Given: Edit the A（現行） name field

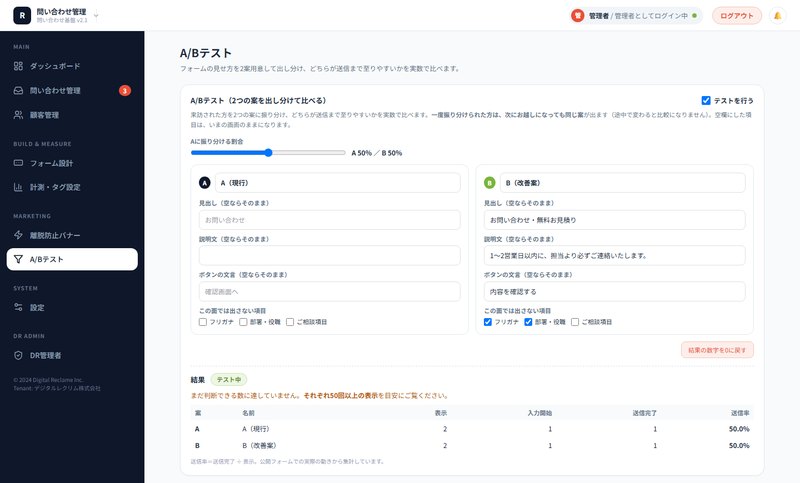Looking at the screenshot, I should [x=338, y=183].
